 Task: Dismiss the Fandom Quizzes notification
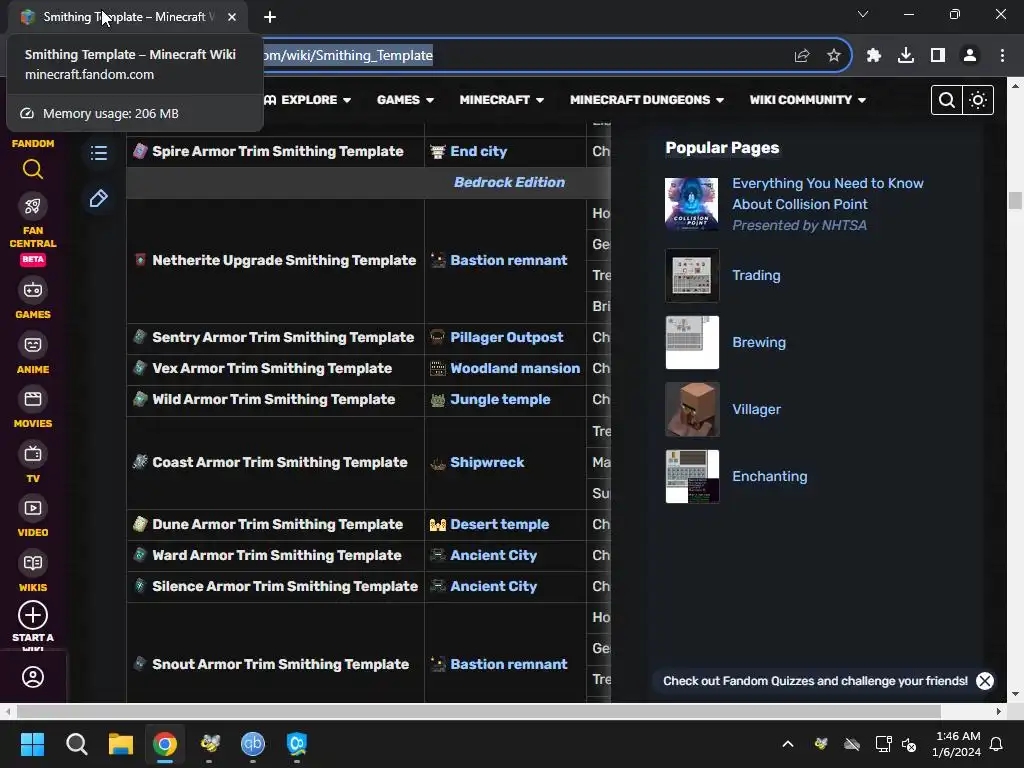(985, 681)
